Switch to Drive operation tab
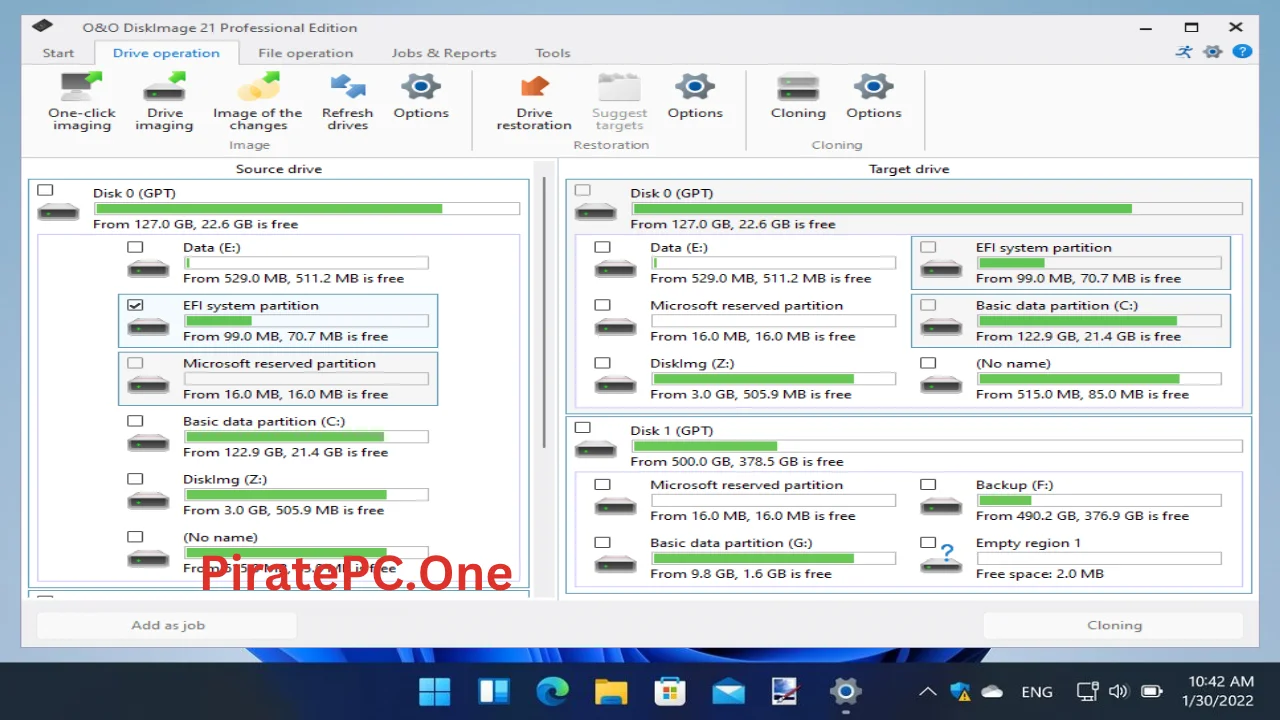This screenshot has width=1280, height=720. [x=166, y=53]
